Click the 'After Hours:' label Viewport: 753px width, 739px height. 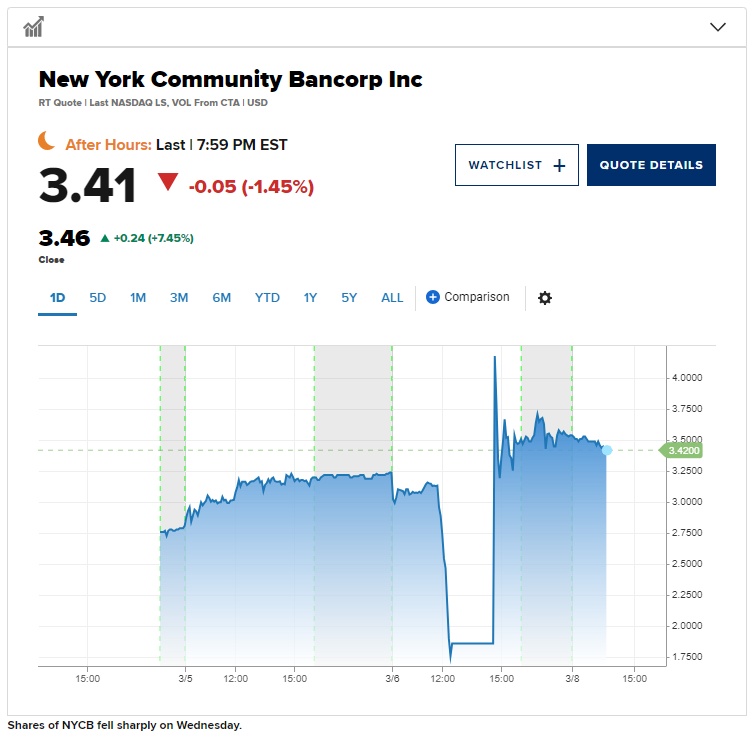[x=109, y=145]
